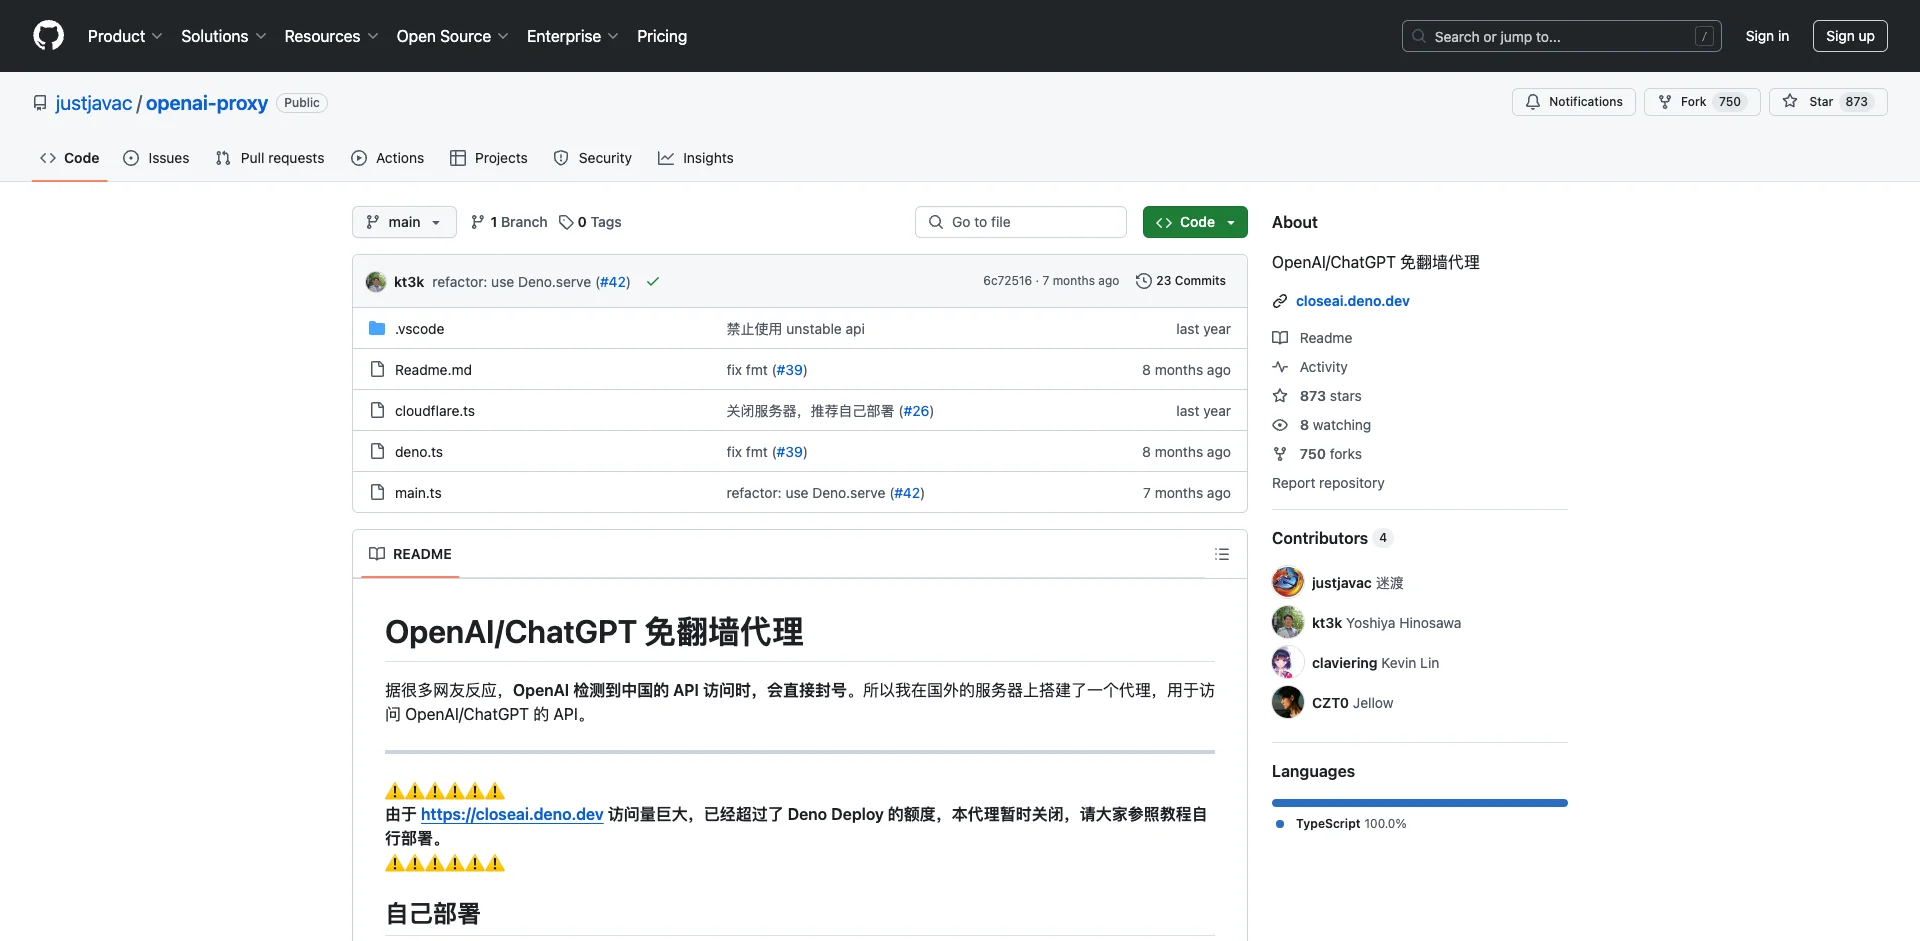Click the TypeScript blue color dot

pos(1280,824)
